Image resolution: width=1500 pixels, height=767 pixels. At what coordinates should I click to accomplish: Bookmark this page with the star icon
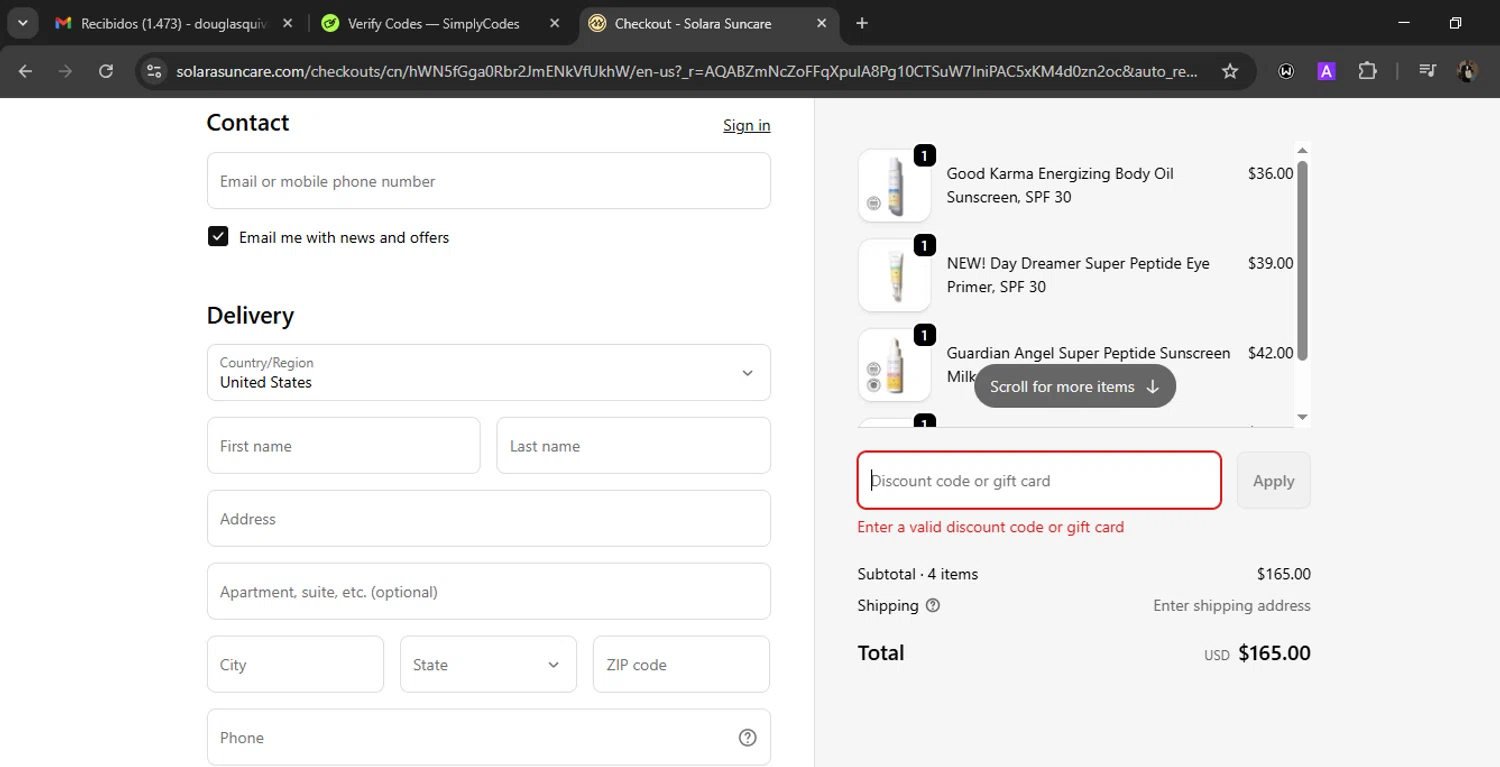pos(1230,71)
